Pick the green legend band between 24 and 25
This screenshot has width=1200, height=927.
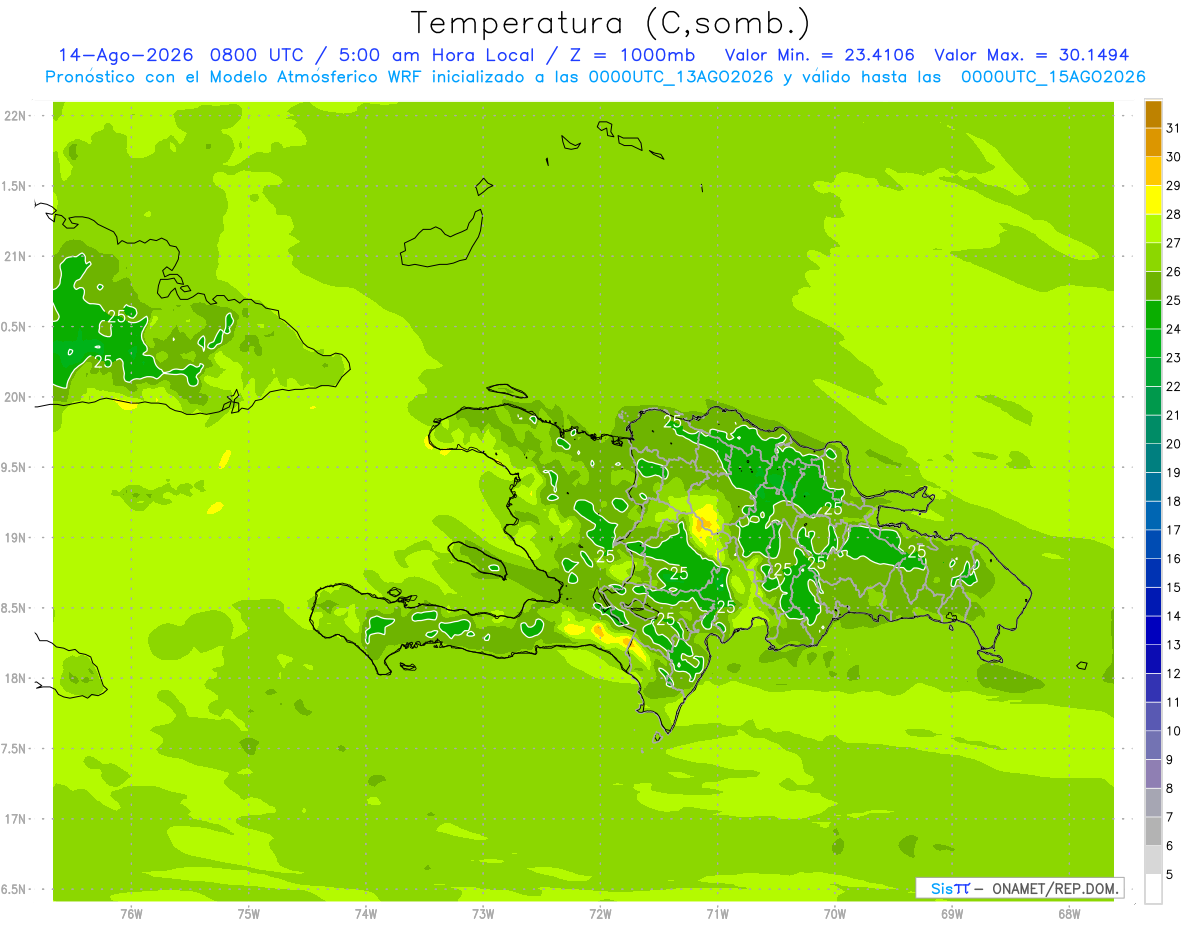(x=1153, y=314)
